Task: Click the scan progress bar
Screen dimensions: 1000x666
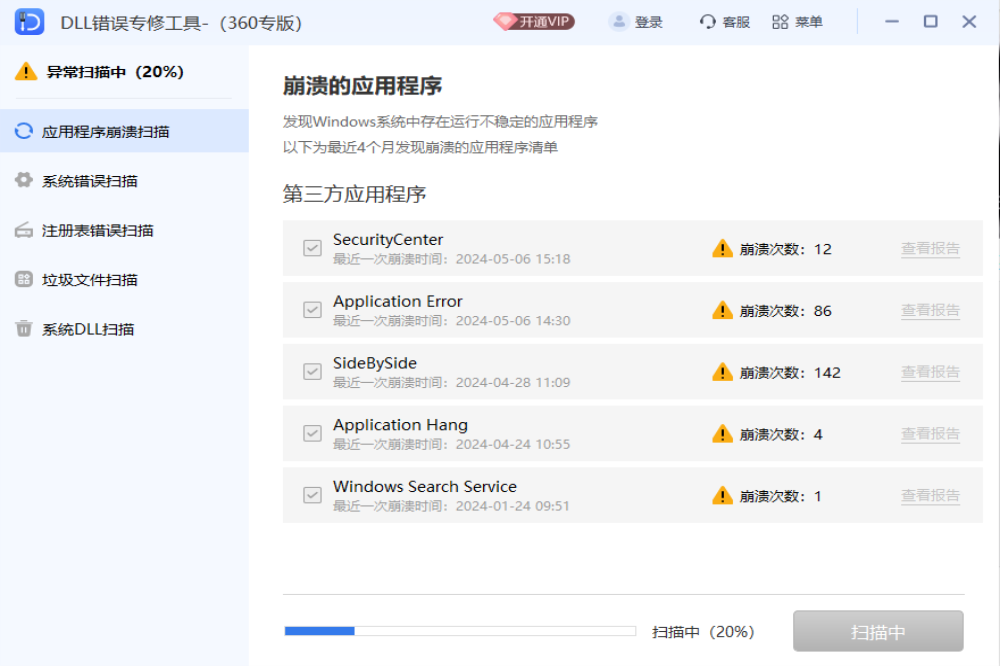Action: pyautogui.click(x=458, y=630)
